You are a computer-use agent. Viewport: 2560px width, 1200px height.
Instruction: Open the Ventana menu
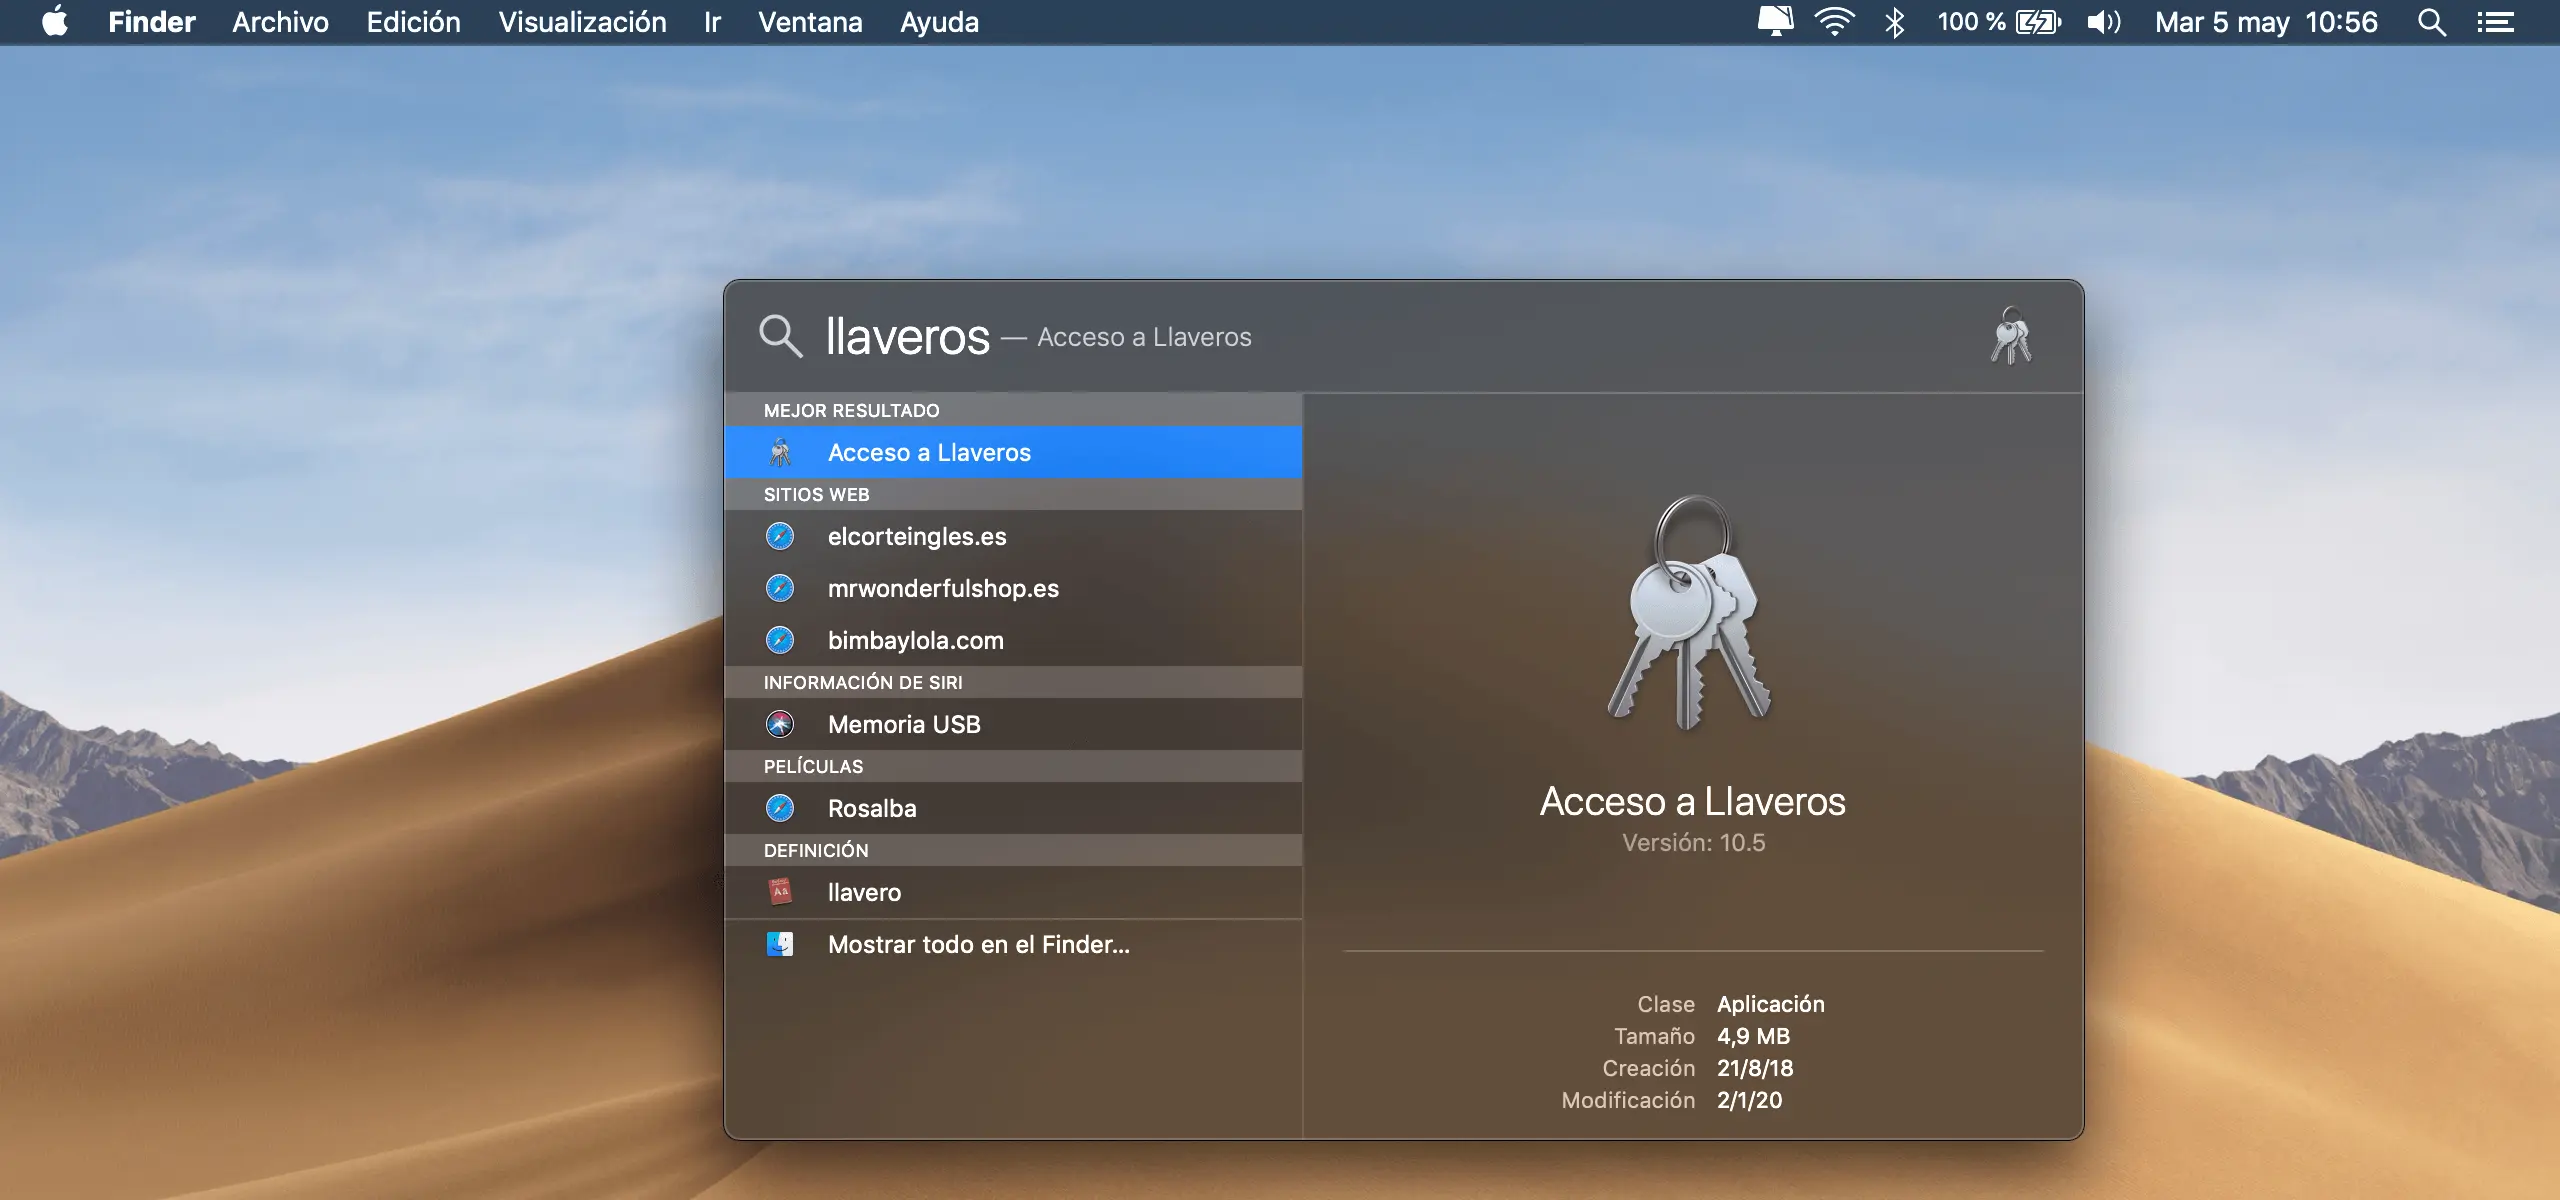[810, 22]
